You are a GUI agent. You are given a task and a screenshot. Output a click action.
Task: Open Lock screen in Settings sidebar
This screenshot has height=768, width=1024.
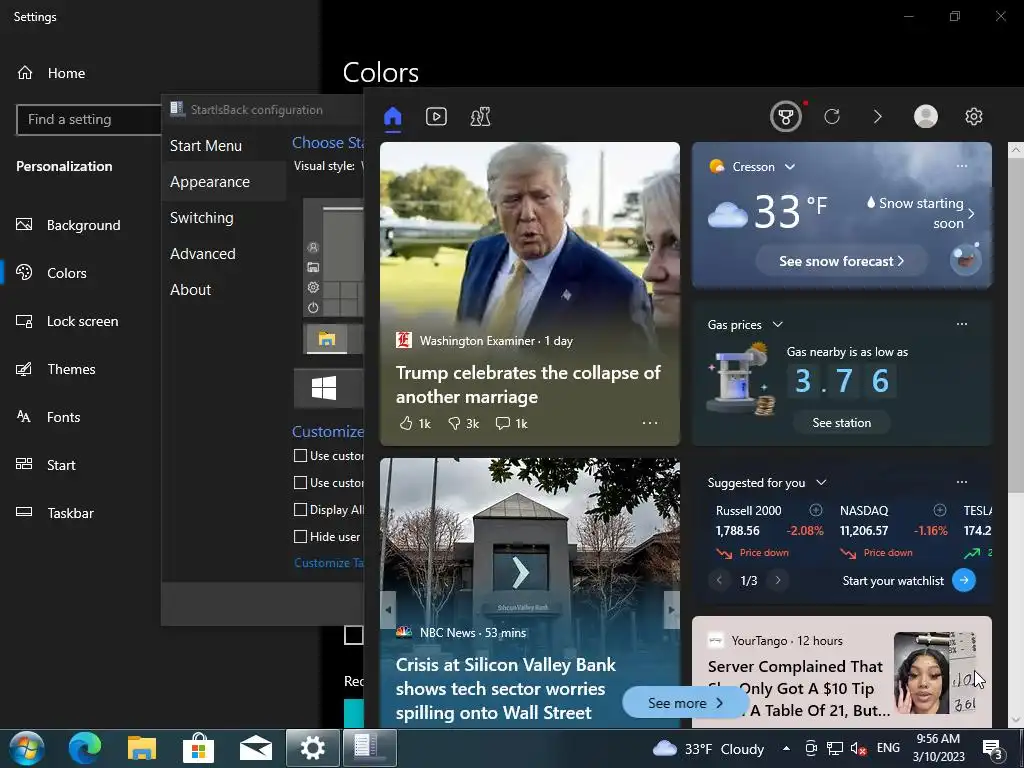(x=81, y=321)
